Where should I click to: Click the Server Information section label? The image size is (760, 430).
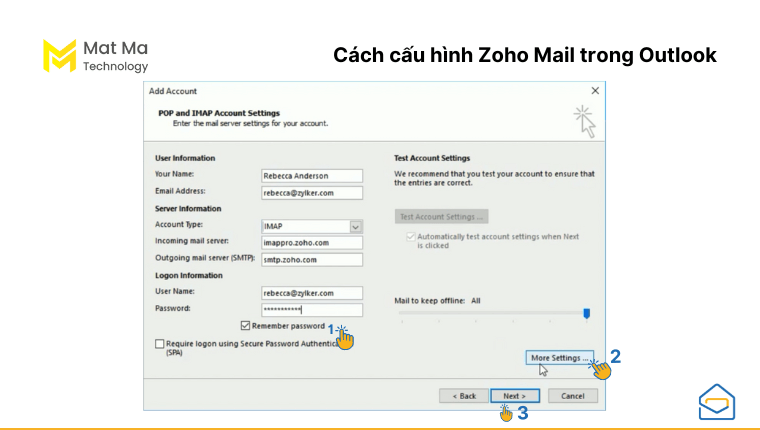click(x=188, y=208)
